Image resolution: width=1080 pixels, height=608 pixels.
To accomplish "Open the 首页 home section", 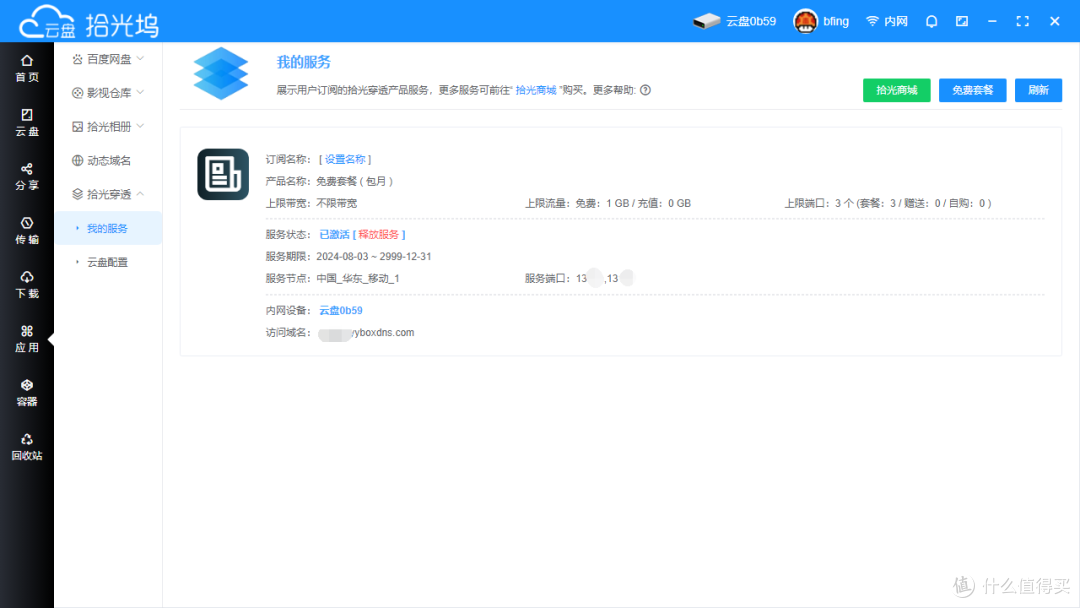I will [27, 69].
